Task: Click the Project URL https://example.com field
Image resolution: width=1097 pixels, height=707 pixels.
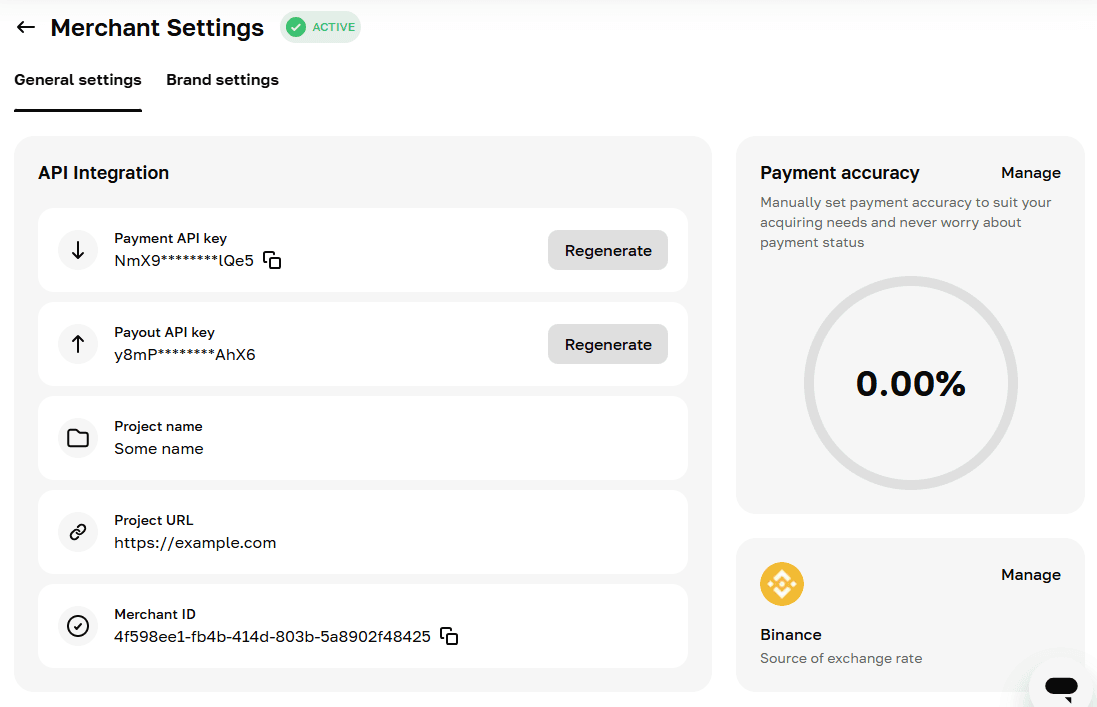Action: point(363,532)
